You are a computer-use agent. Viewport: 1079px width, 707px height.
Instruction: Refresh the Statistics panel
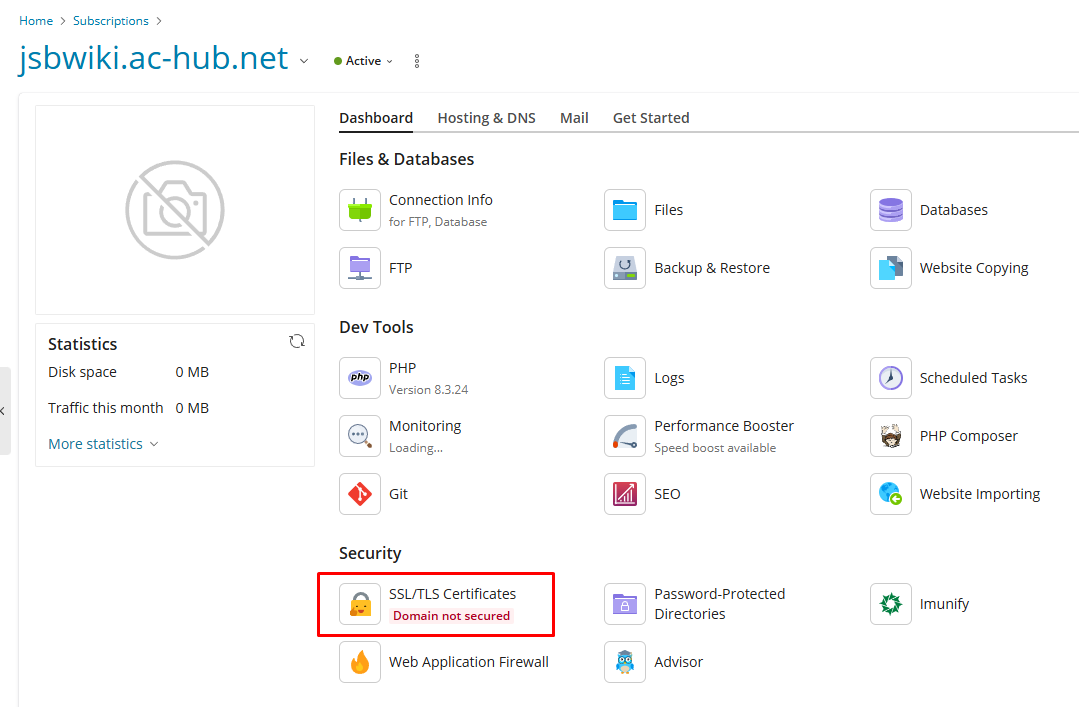pos(297,342)
